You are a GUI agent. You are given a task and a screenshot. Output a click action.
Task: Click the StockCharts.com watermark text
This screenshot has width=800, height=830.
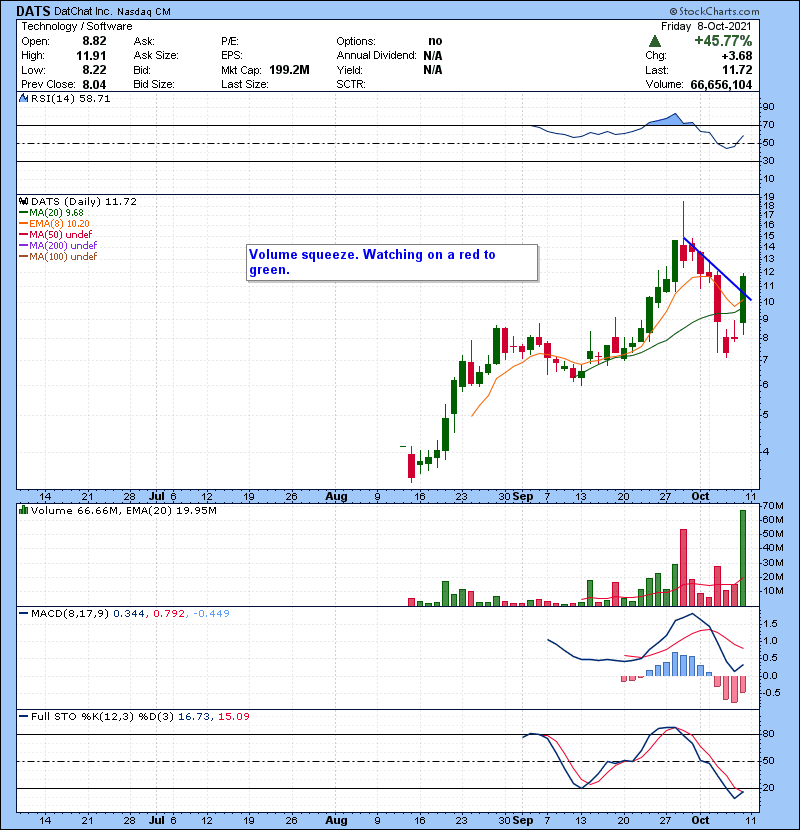[715, 11]
